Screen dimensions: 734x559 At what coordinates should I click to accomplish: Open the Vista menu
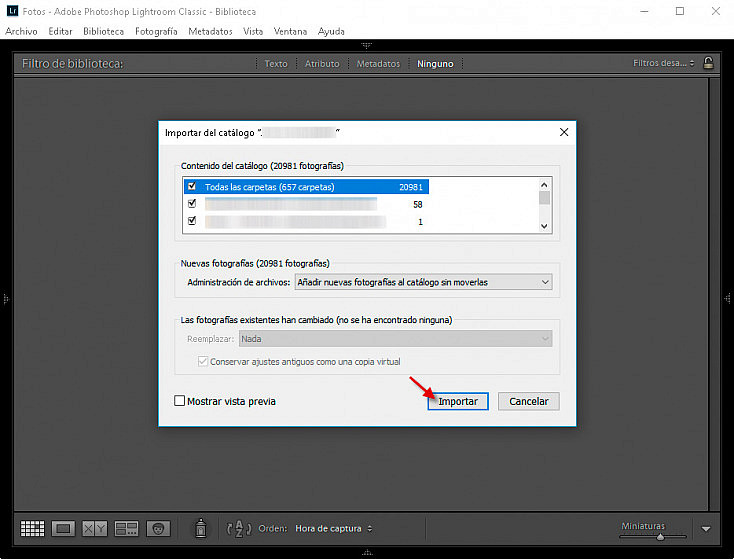(x=253, y=31)
